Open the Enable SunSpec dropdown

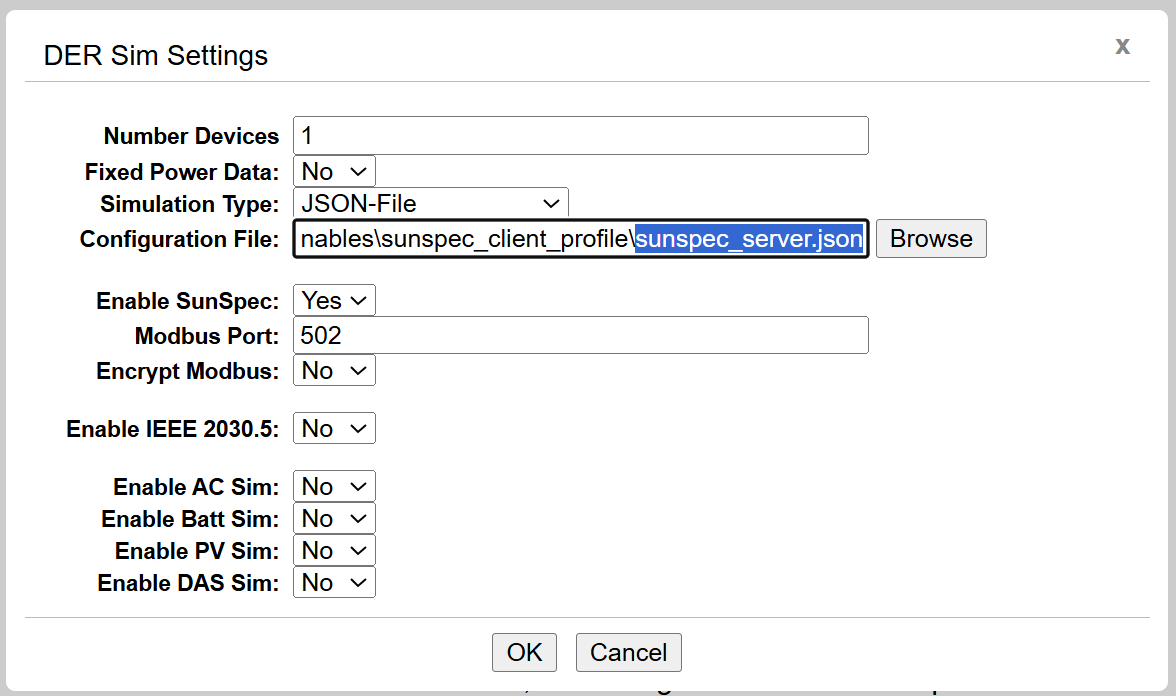tap(333, 299)
